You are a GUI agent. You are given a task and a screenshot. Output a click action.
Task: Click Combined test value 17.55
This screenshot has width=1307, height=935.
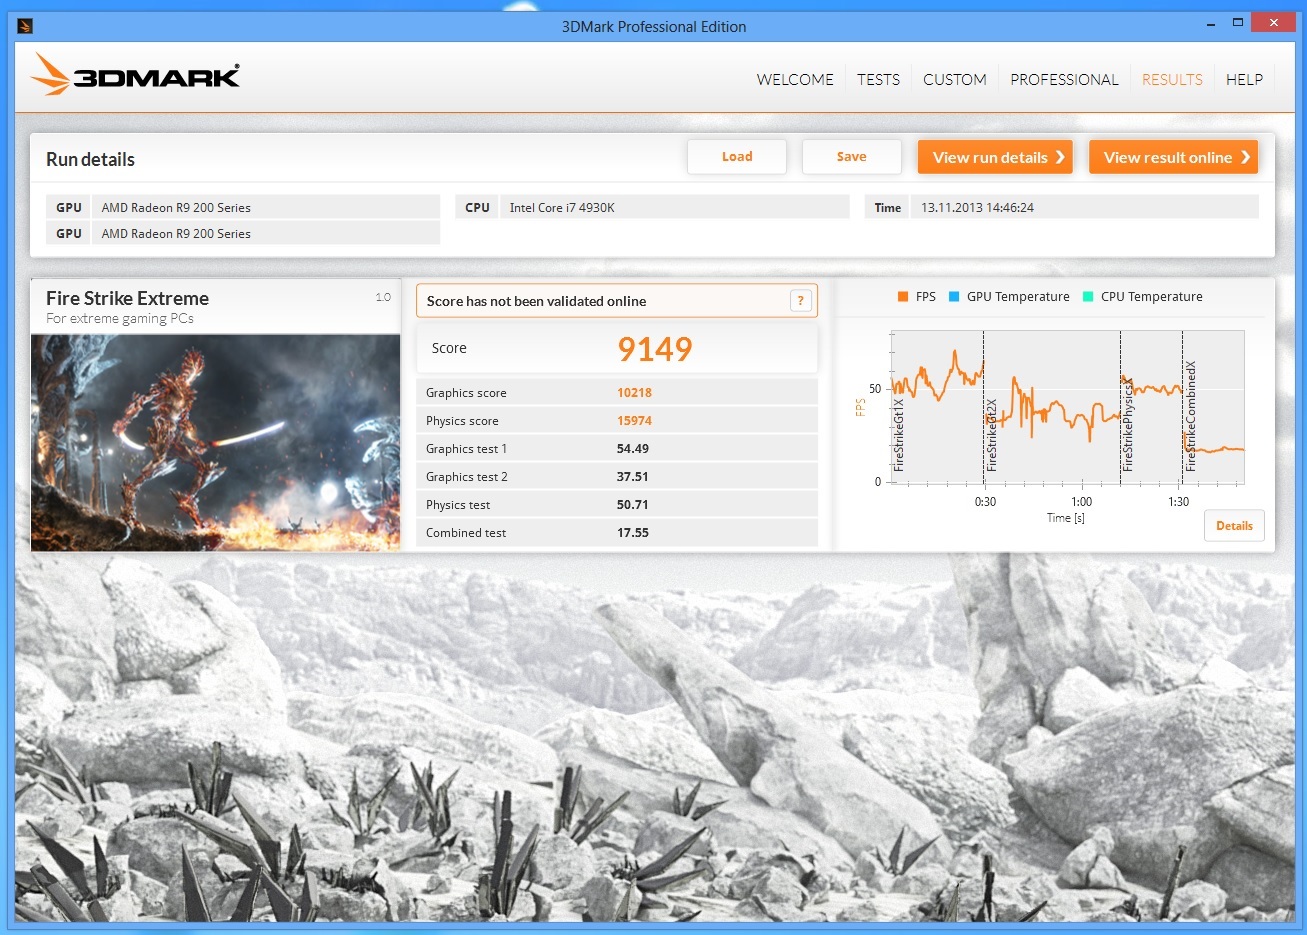[633, 533]
